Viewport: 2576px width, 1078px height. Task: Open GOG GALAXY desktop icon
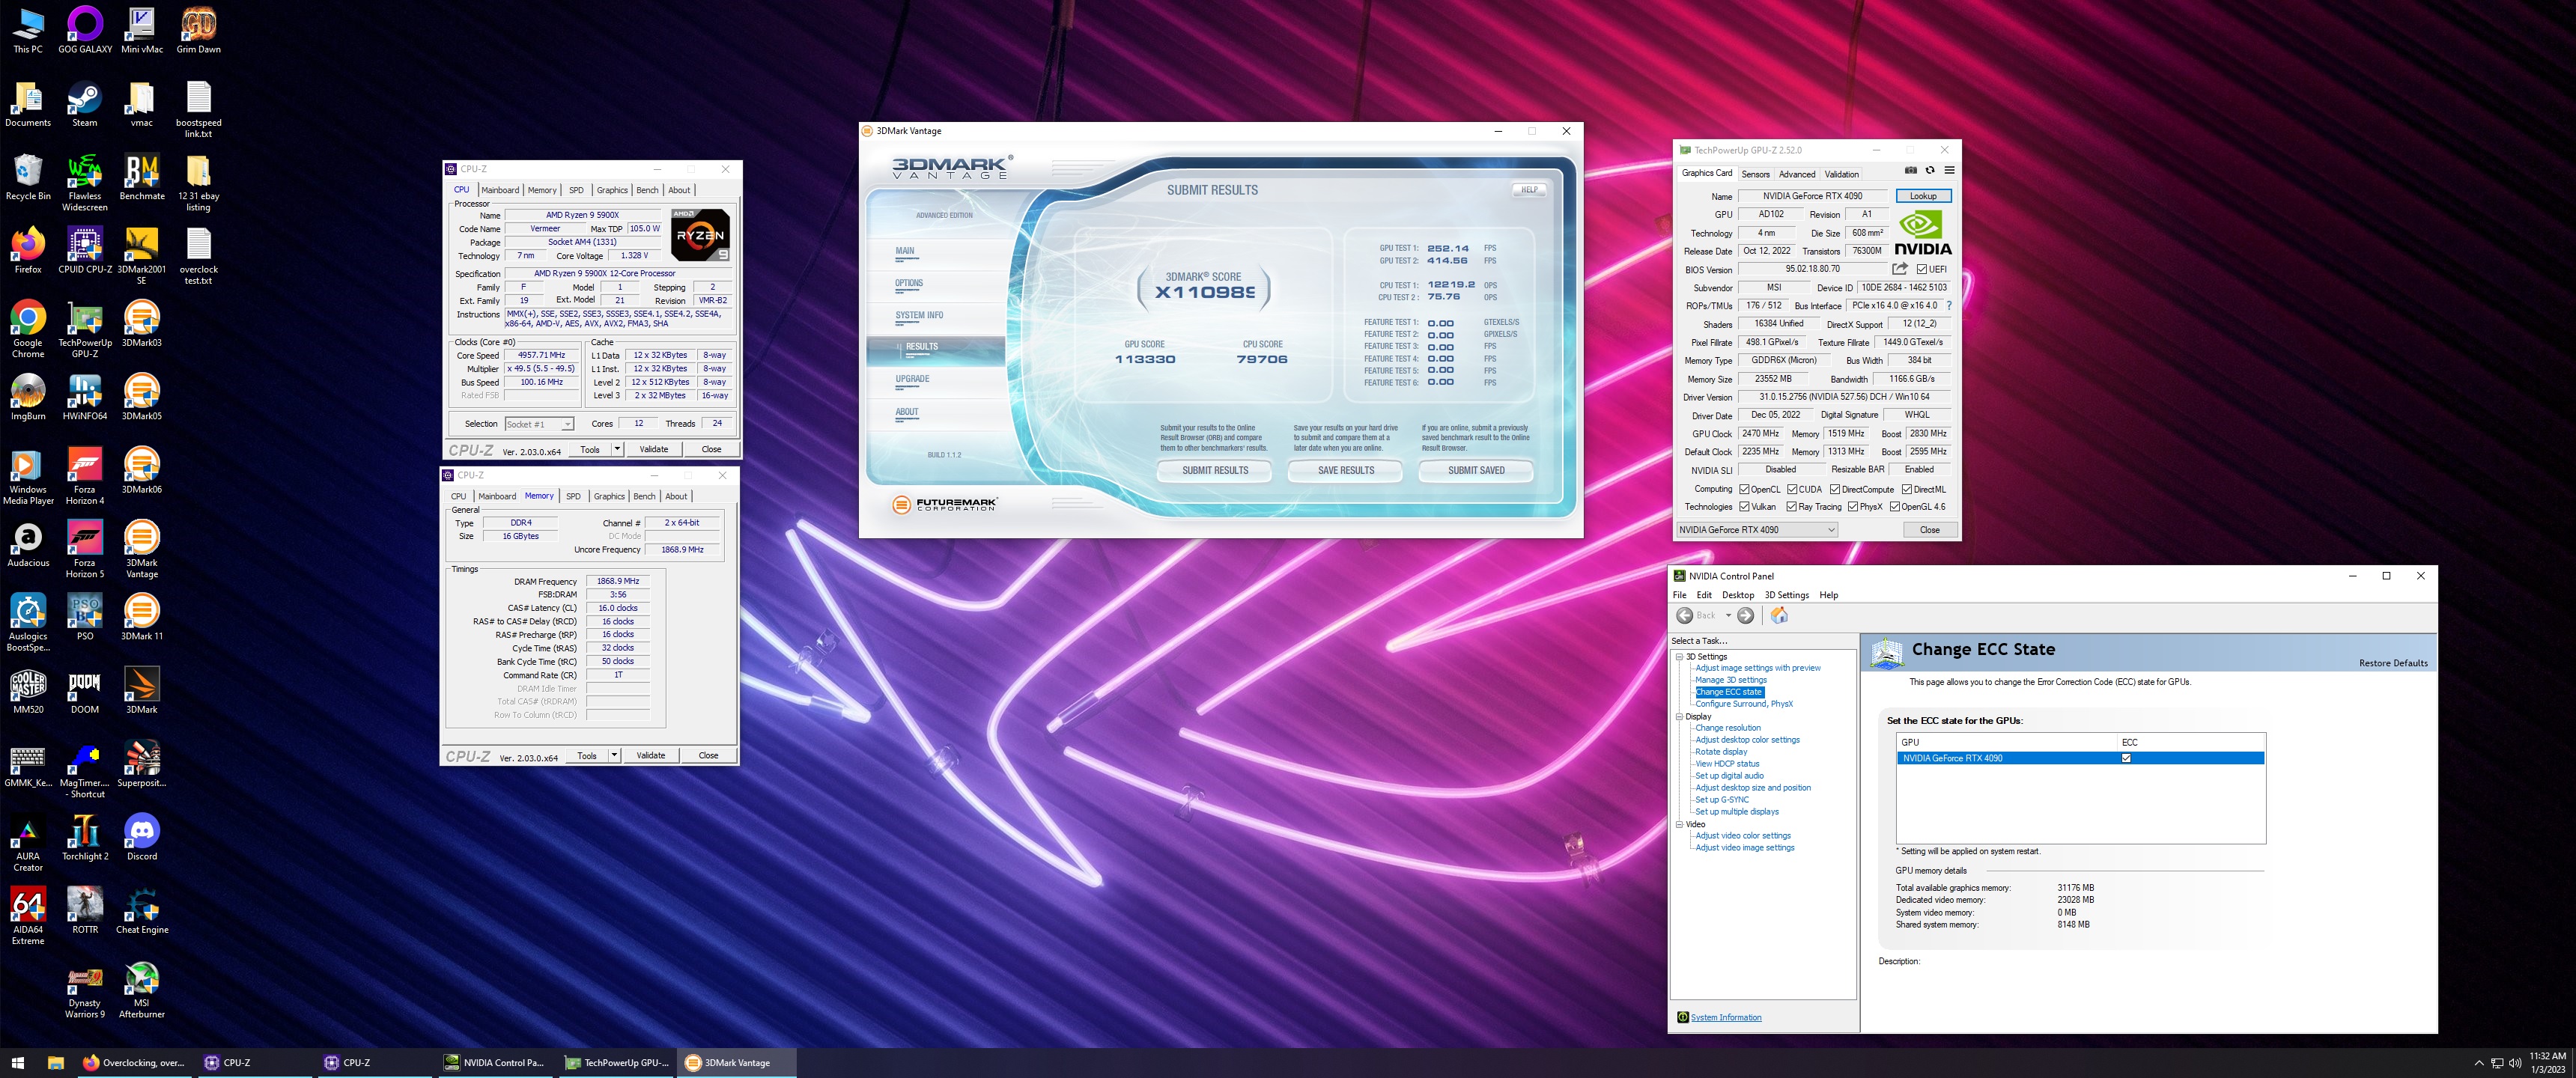pyautogui.click(x=85, y=30)
